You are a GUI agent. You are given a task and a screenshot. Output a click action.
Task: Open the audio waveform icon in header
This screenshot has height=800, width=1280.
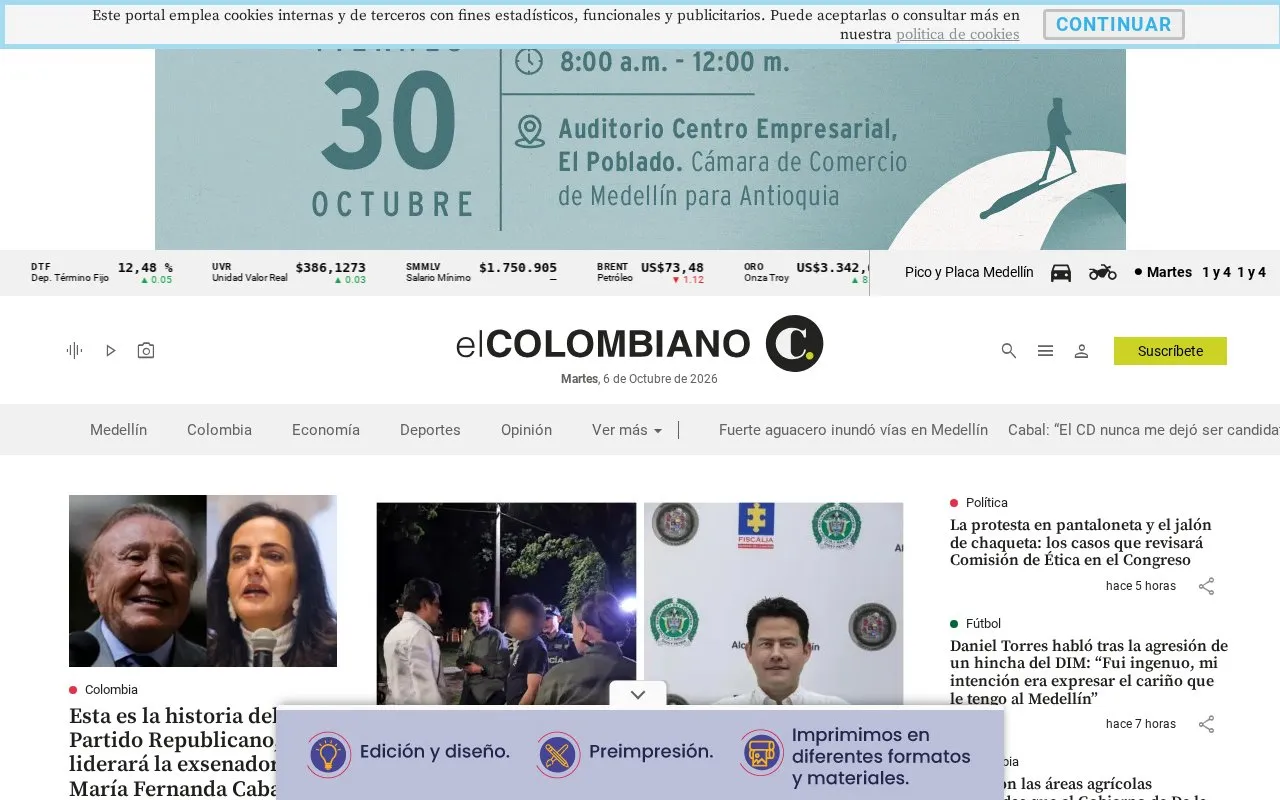pos(74,350)
